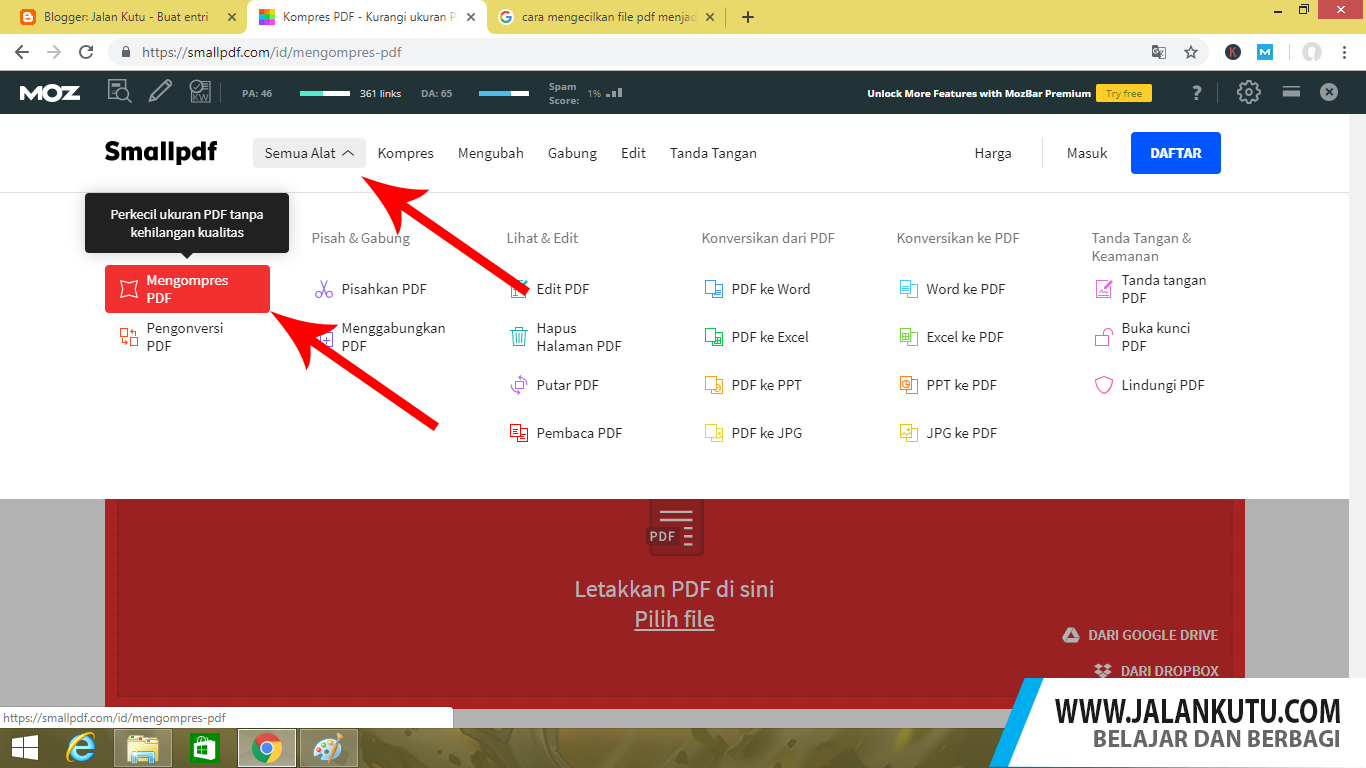Click the Buka kunci PDF lock icon
The image size is (1366, 768).
click(1104, 337)
